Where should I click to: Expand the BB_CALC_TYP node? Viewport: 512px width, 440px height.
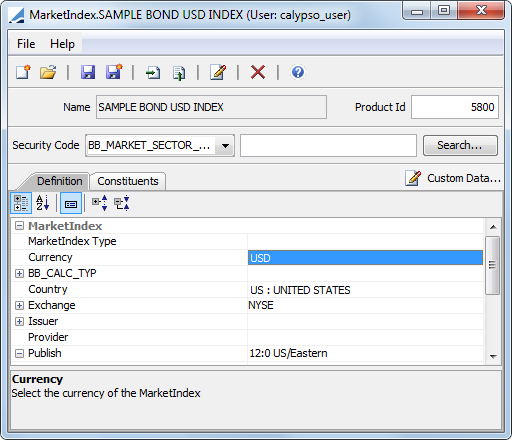coord(20,274)
